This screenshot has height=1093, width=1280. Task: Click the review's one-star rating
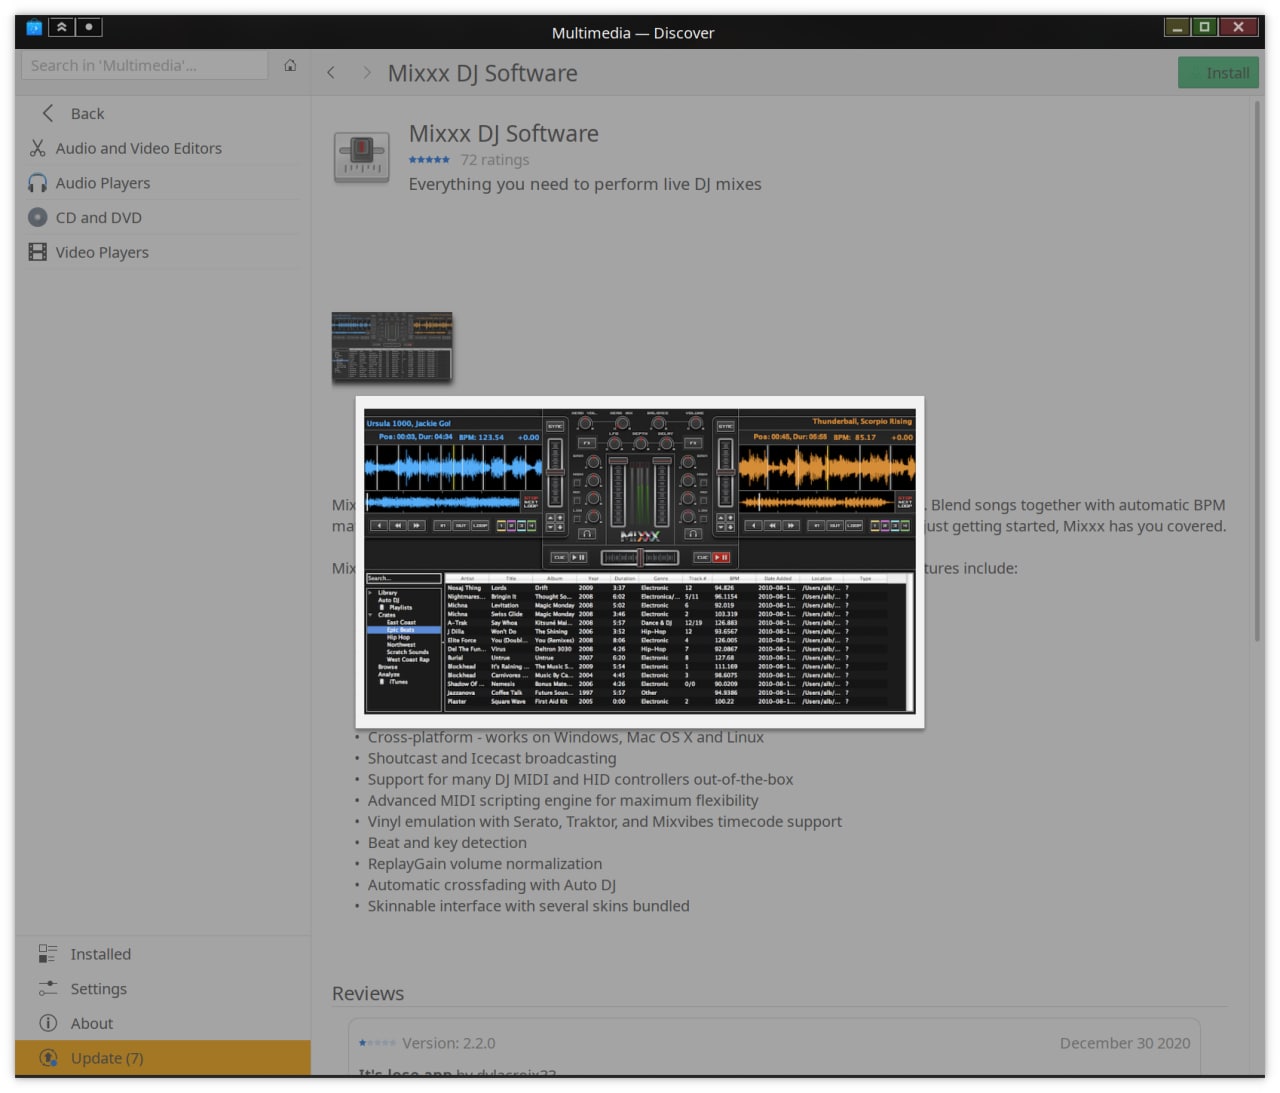pyautogui.click(x=378, y=1043)
